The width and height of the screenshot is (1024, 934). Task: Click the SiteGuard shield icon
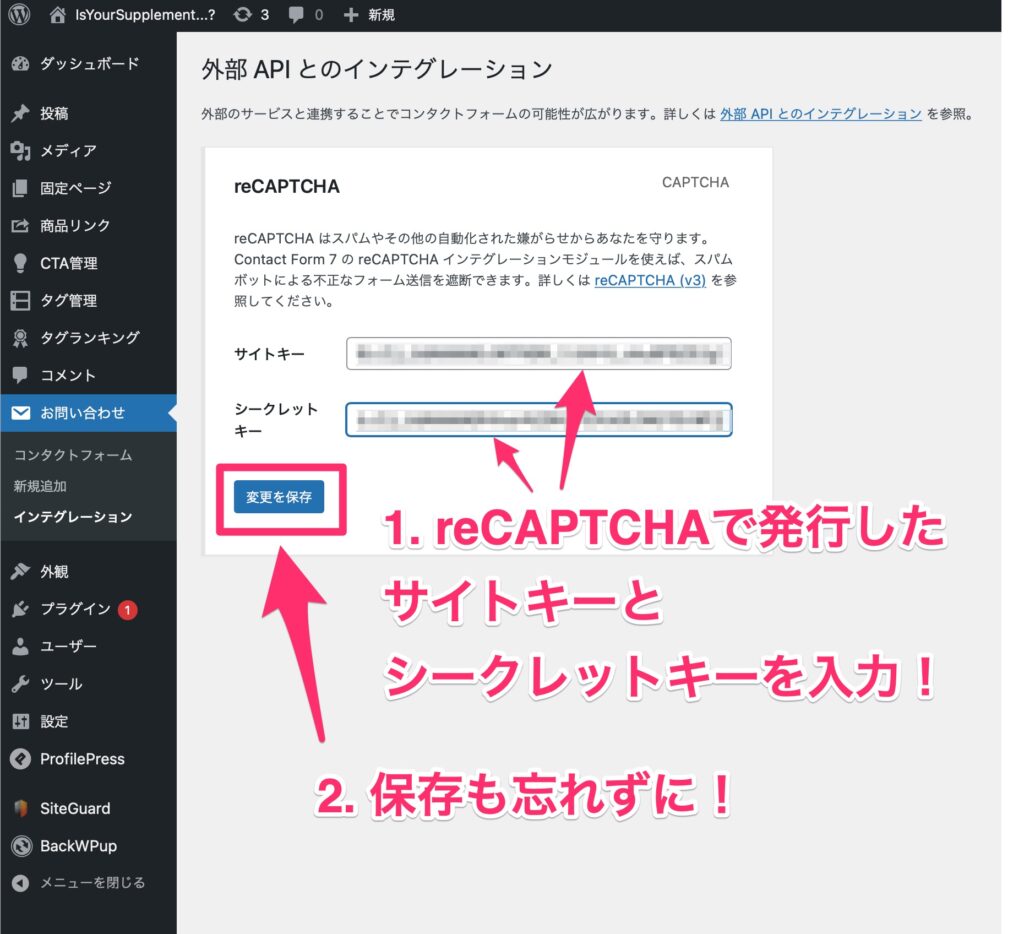(20, 808)
